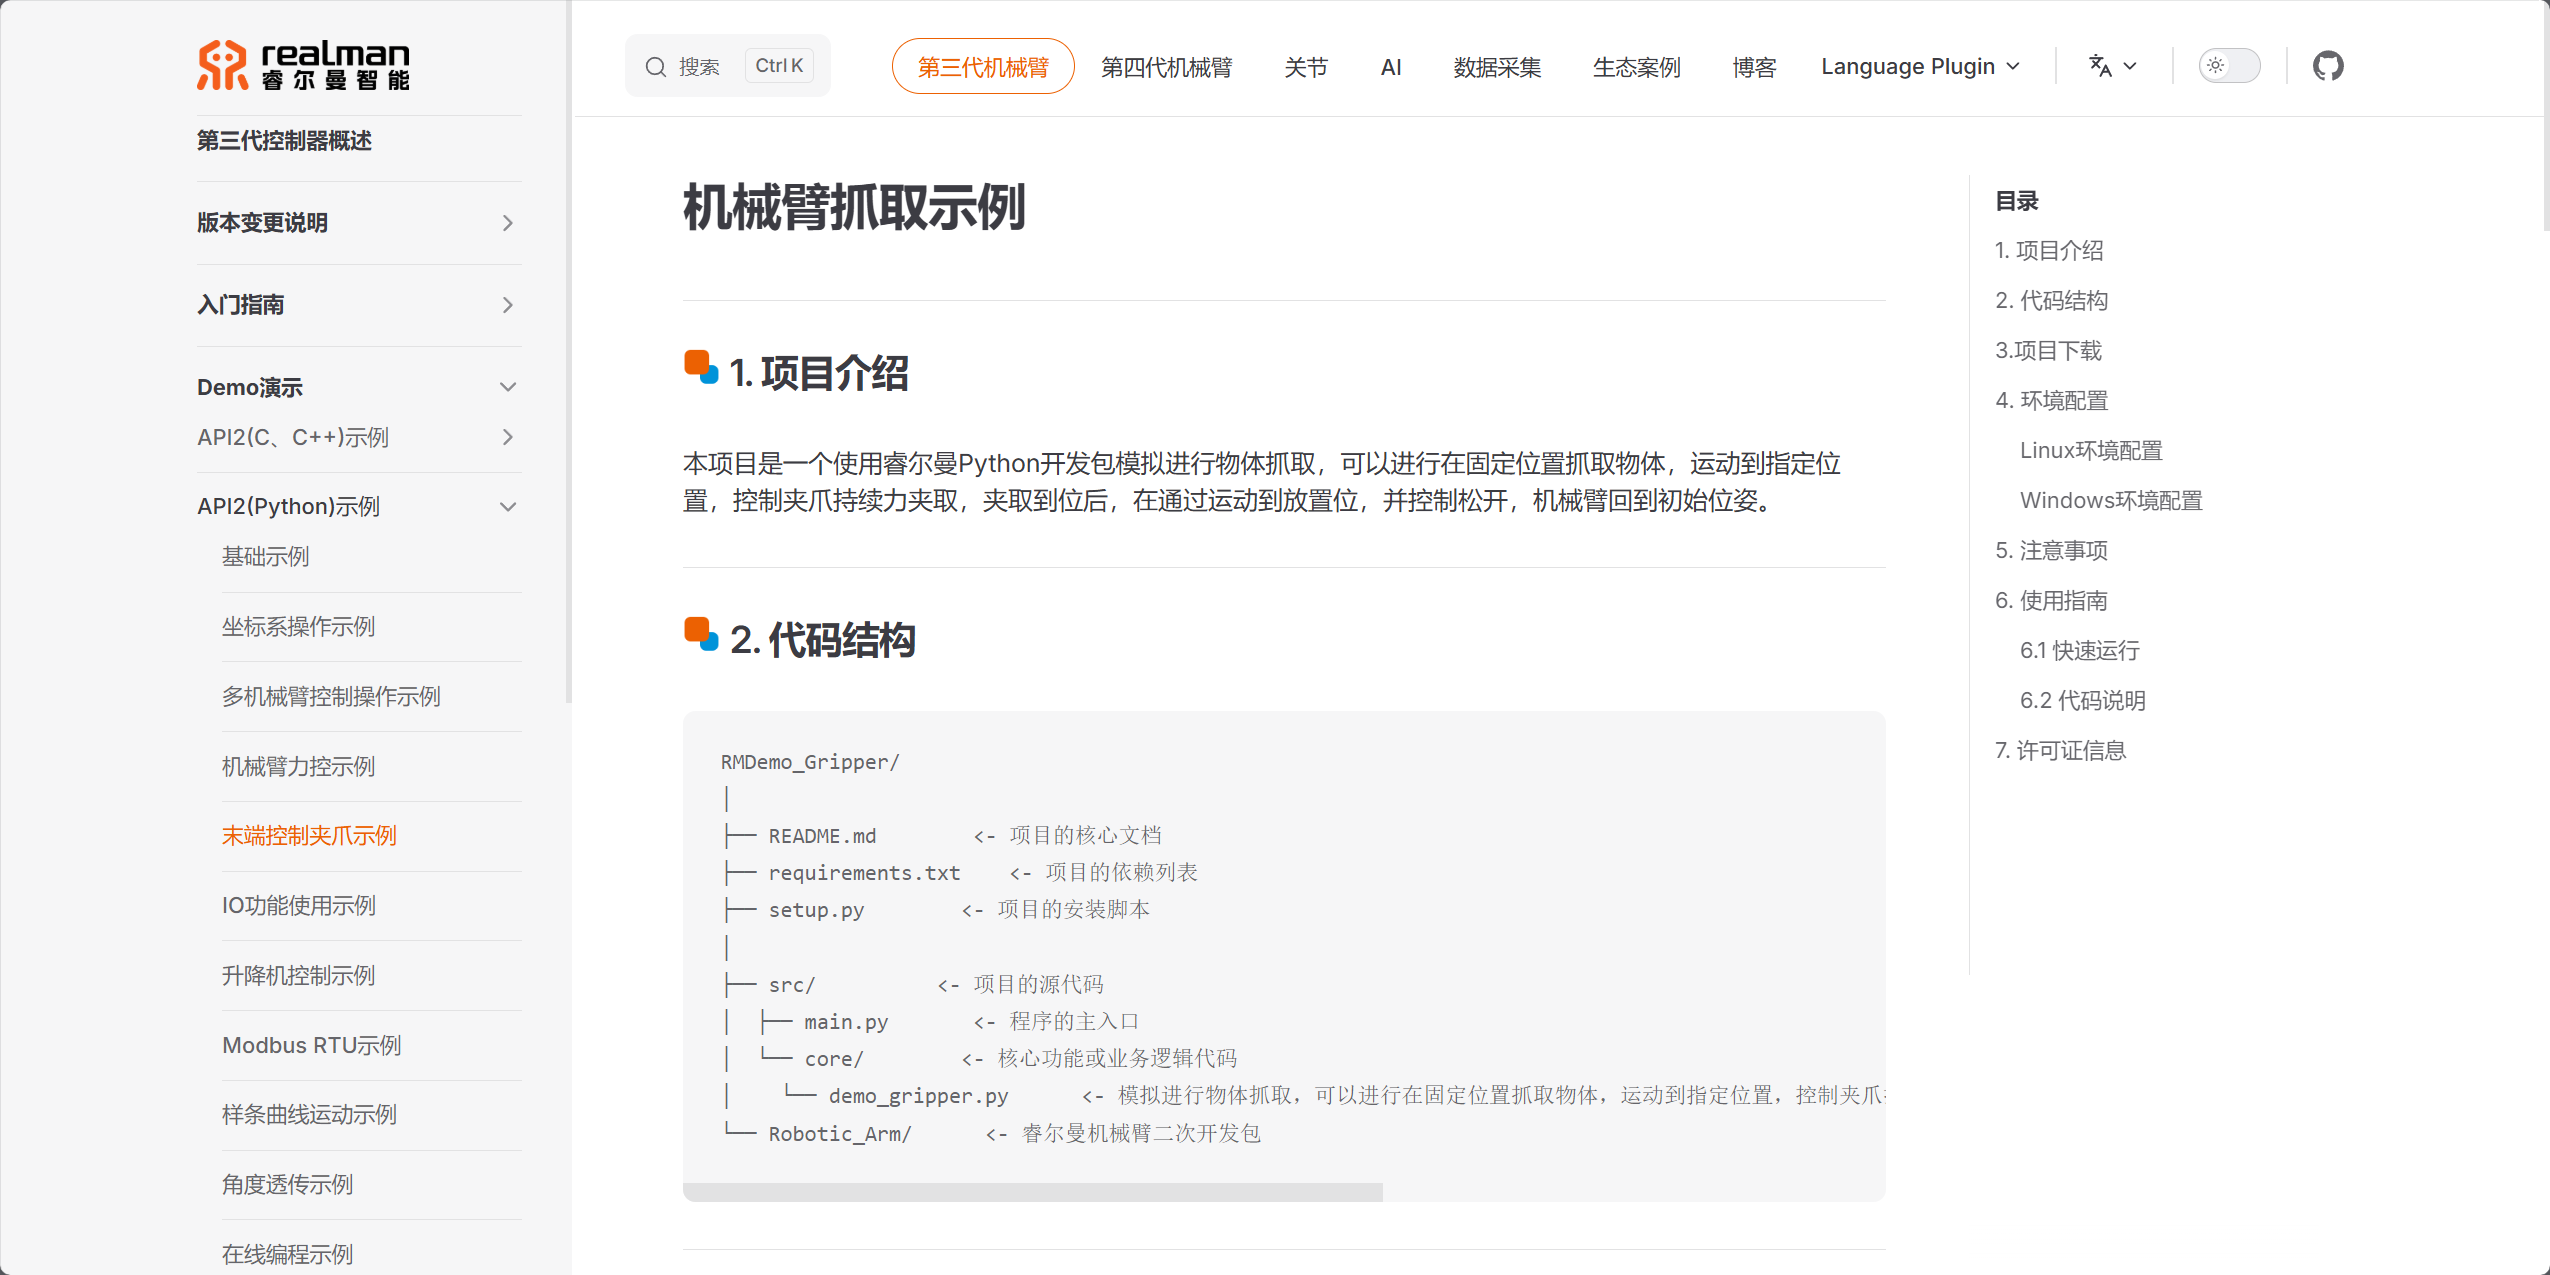This screenshot has width=2550, height=1275.
Task: Select the Modbus RTU示例 sidebar item
Action: click(310, 1045)
